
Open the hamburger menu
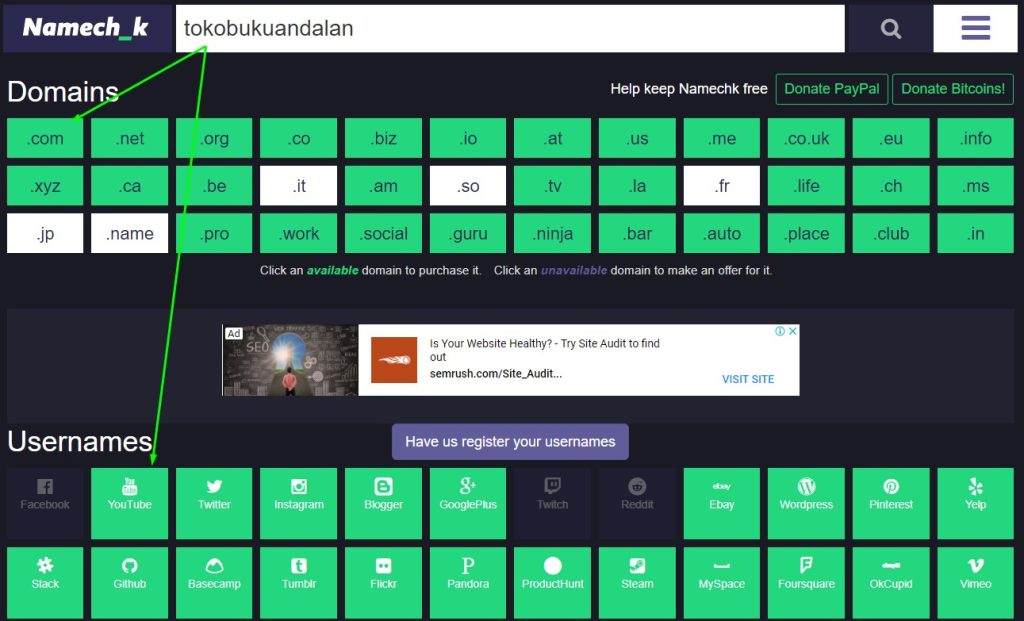(x=975, y=29)
